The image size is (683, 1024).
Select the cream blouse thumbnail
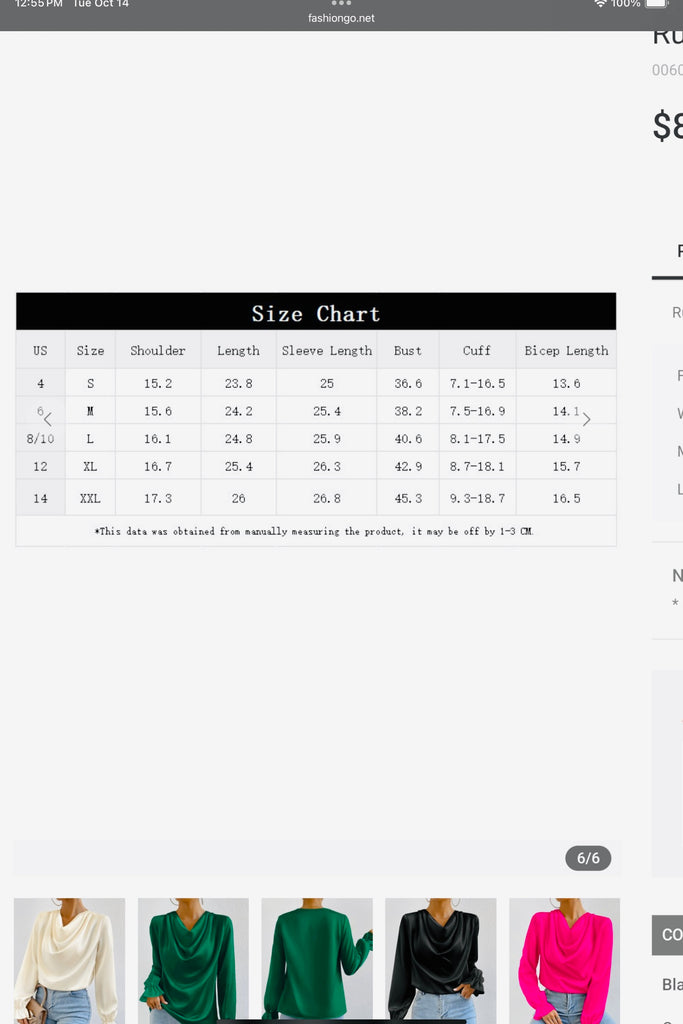point(69,960)
